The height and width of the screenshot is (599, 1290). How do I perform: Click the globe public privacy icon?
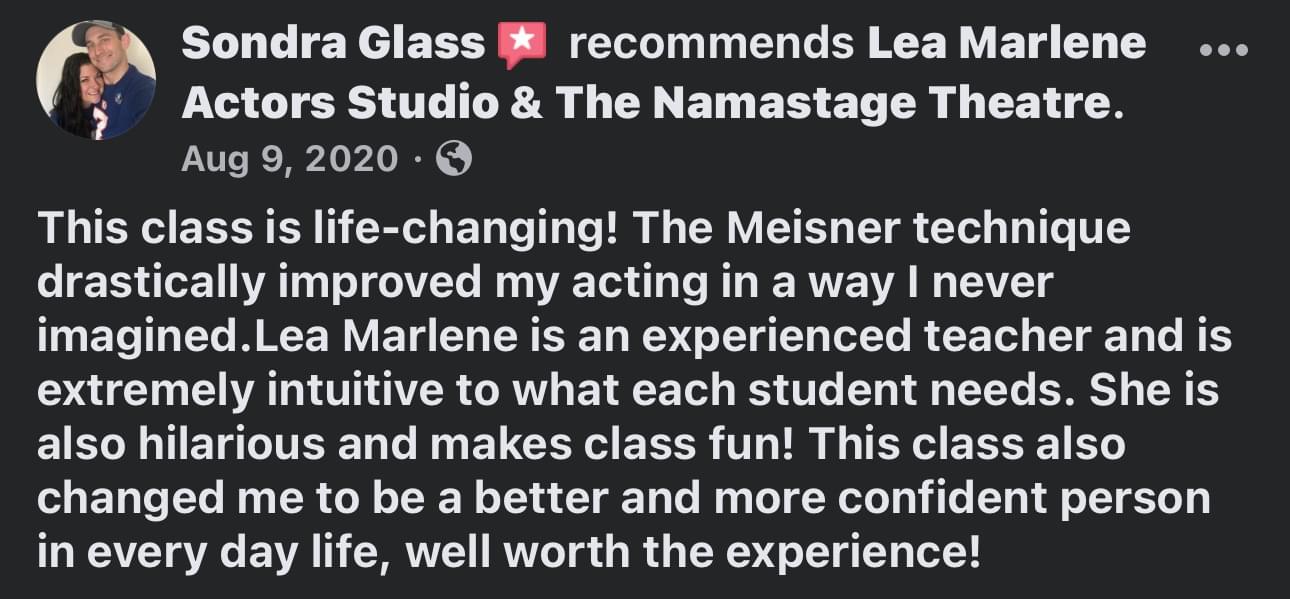[x=454, y=159]
